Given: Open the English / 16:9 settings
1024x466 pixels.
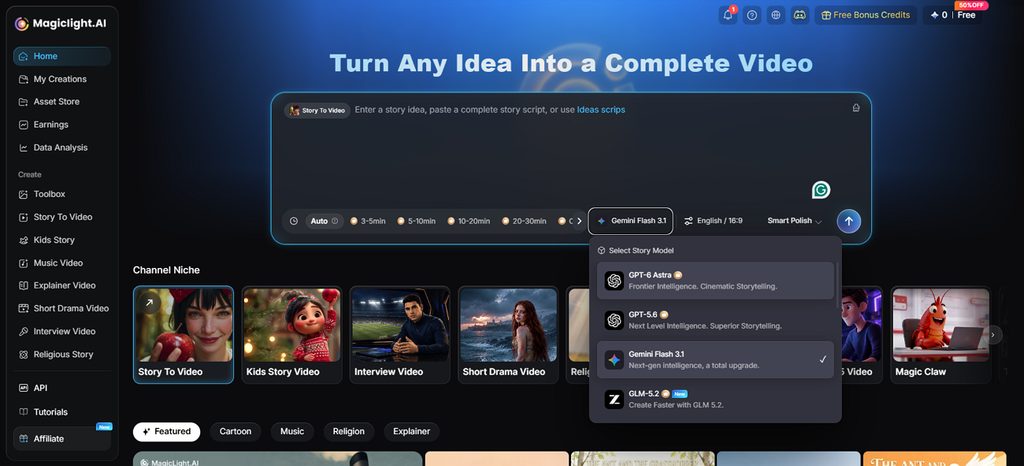Looking at the screenshot, I should pyautogui.click(x=713, y=221).
